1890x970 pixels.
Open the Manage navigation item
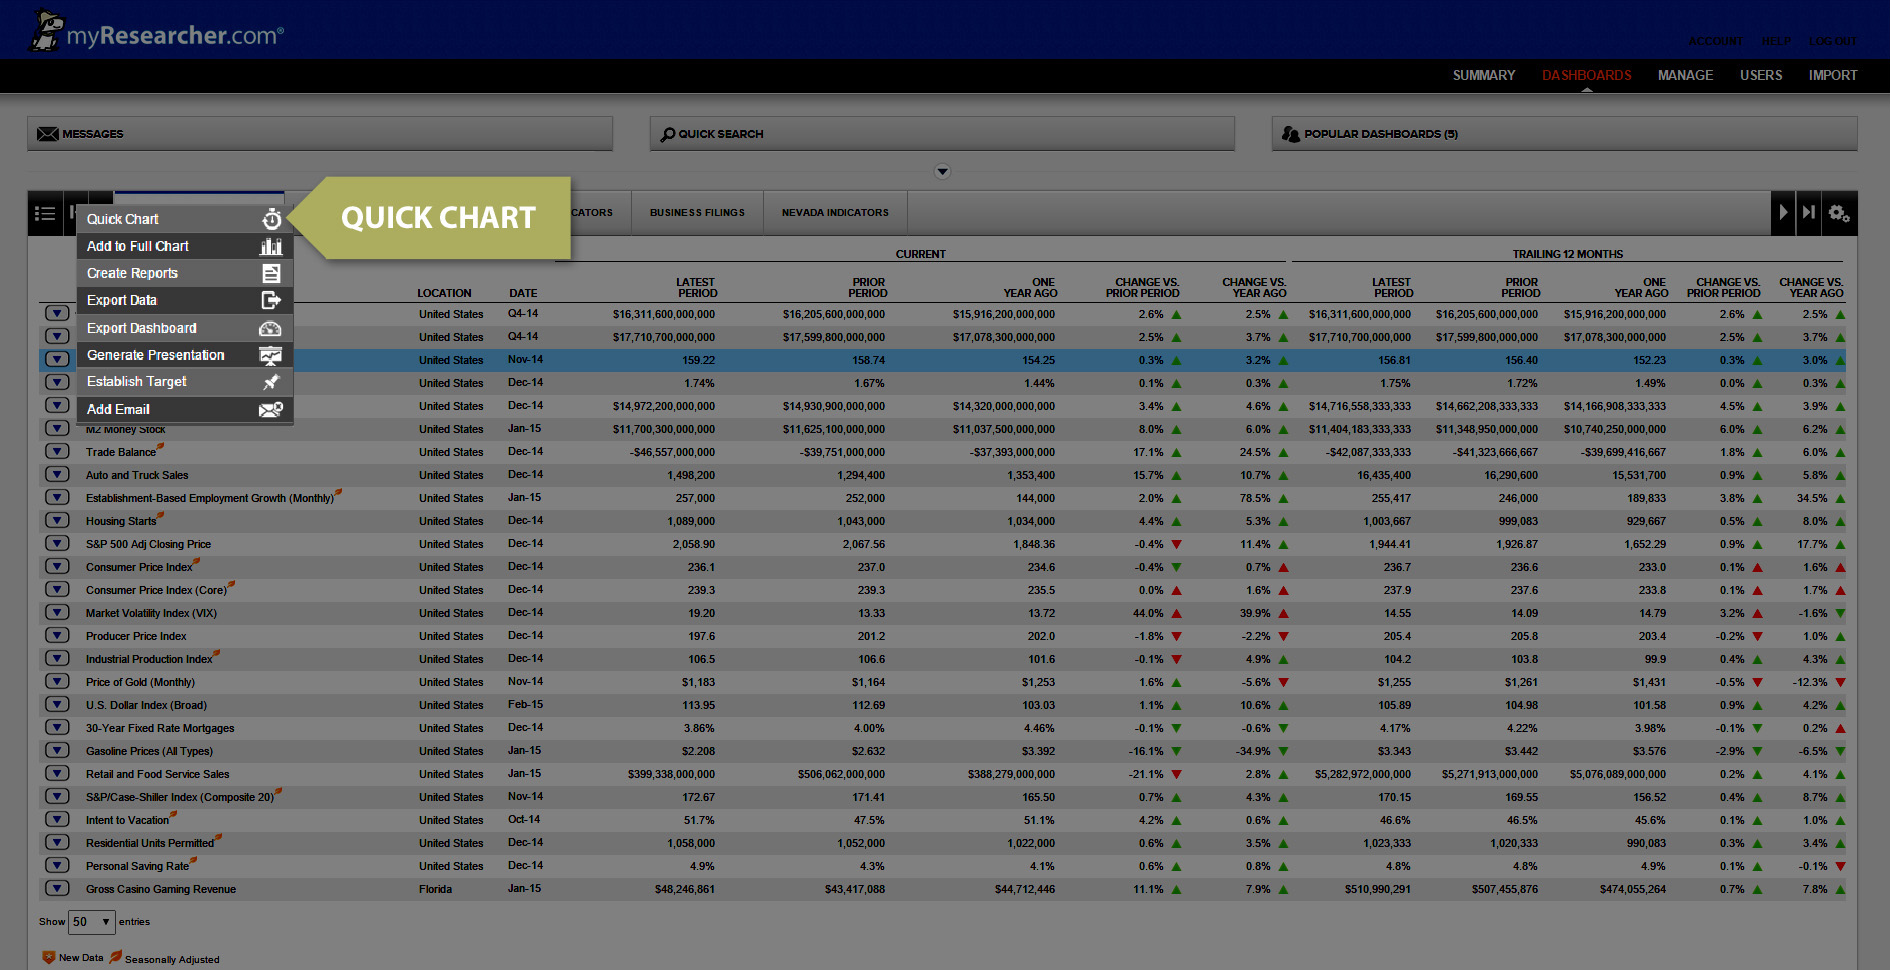[x=1685, y=75]
